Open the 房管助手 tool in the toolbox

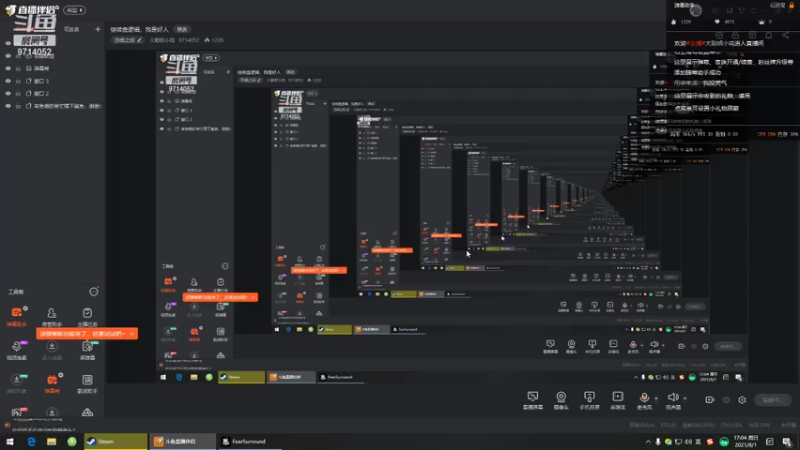[52, 316]
